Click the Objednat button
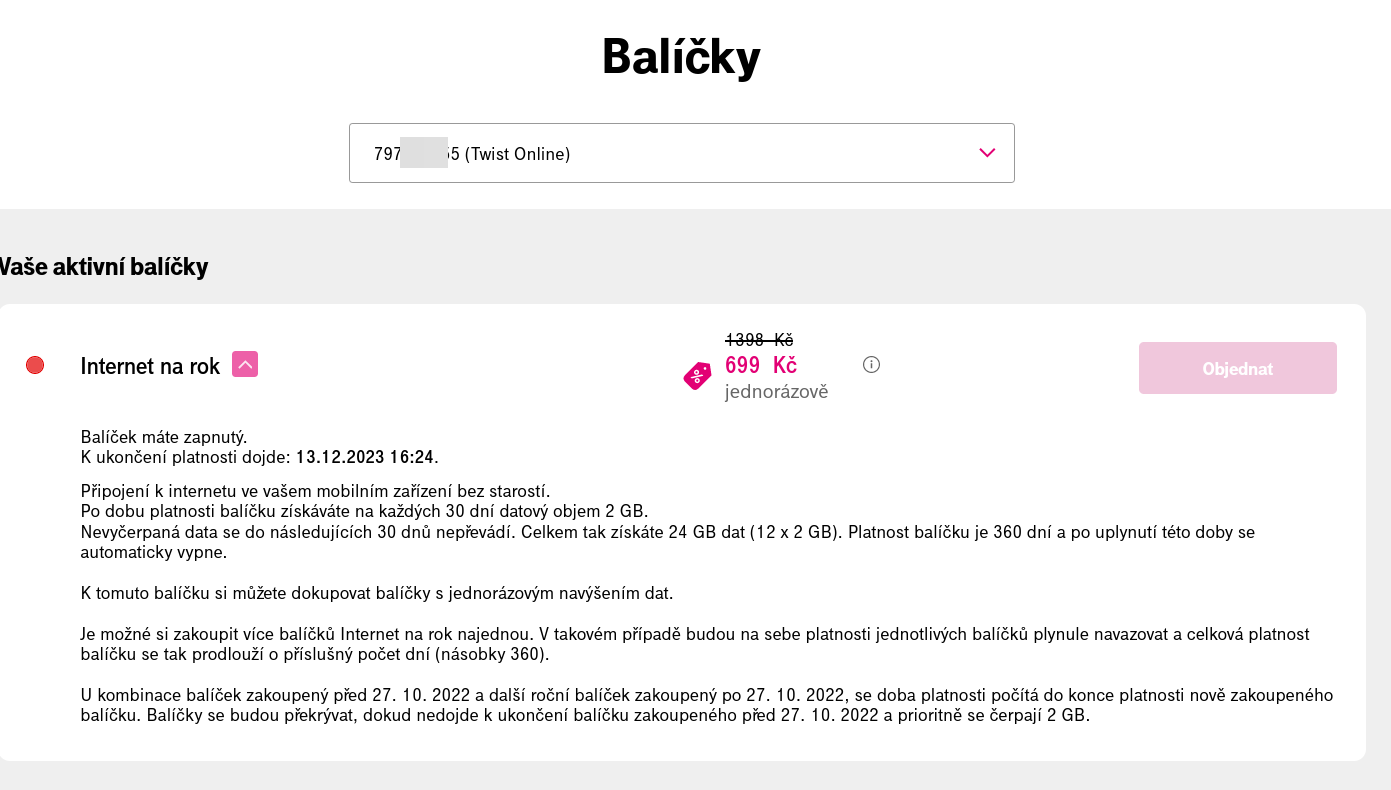This screenshot has width=1391, height=790. pyautogui.click(x=1237, y=368)
